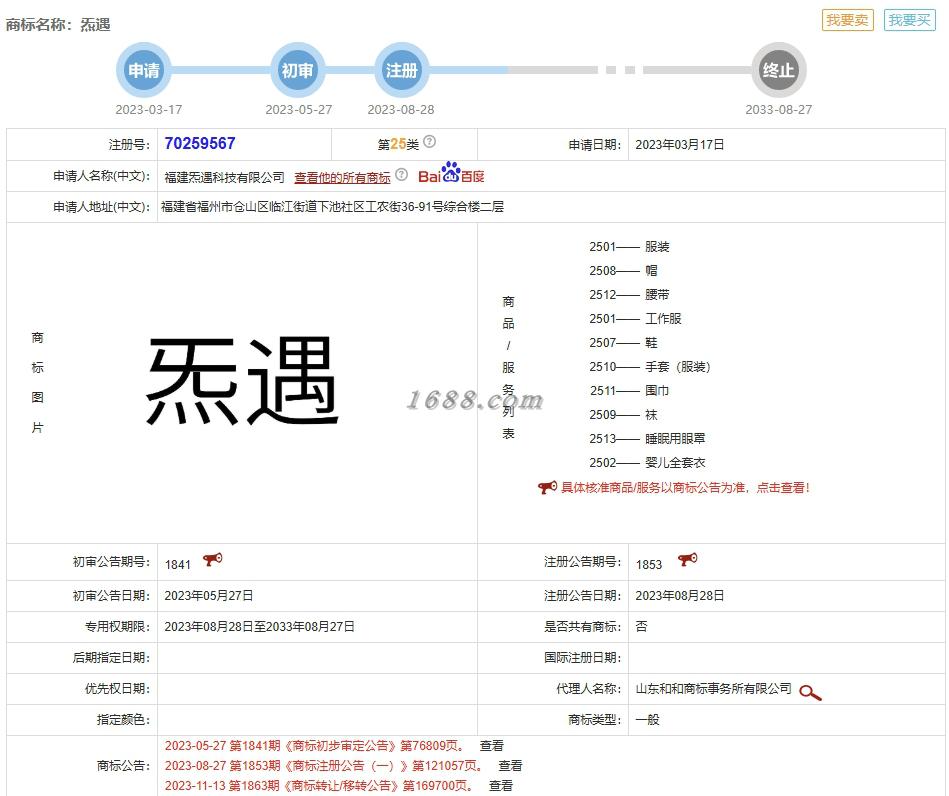Open 2023-08-27 第1853期 商标注册公告 link
Screen dimensions: 949x796
click(x=324, y=766)
